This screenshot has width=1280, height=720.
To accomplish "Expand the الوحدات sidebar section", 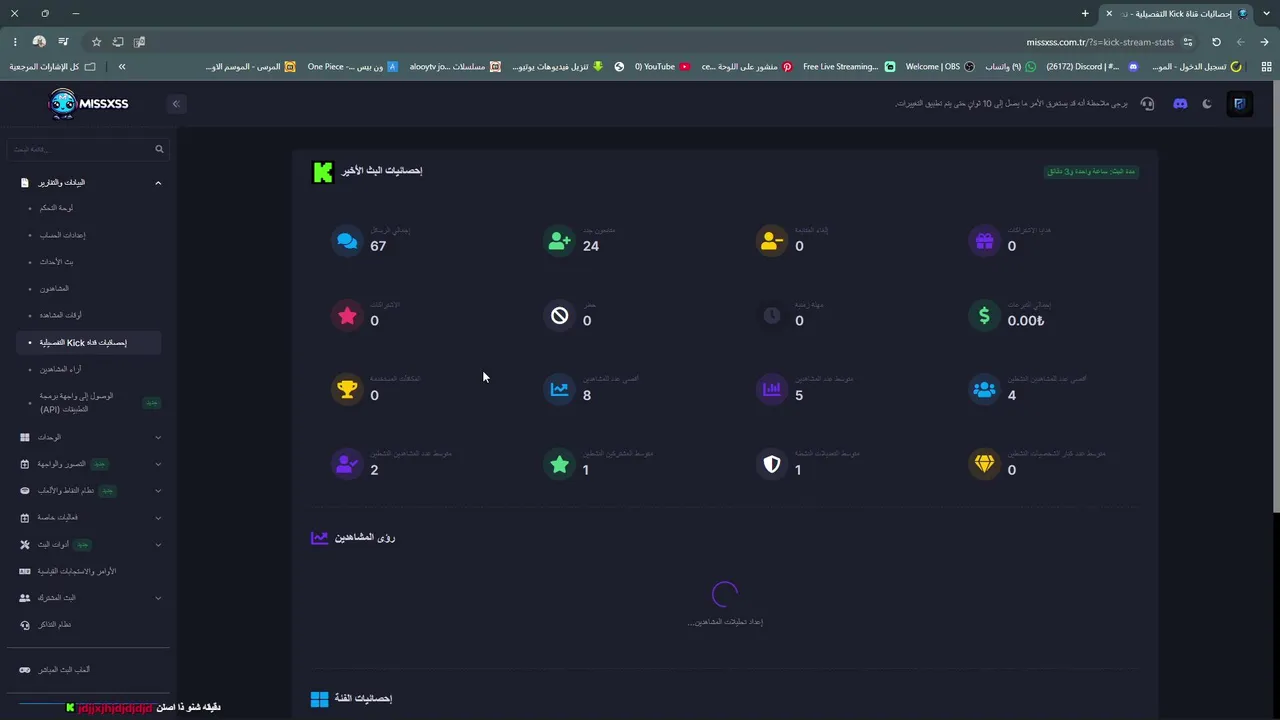I will [x=90, y=437].
